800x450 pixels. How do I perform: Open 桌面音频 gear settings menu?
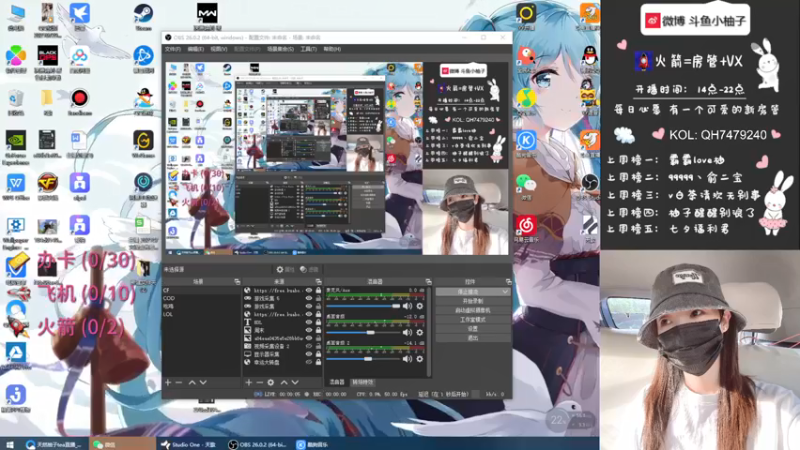[419, 333]
